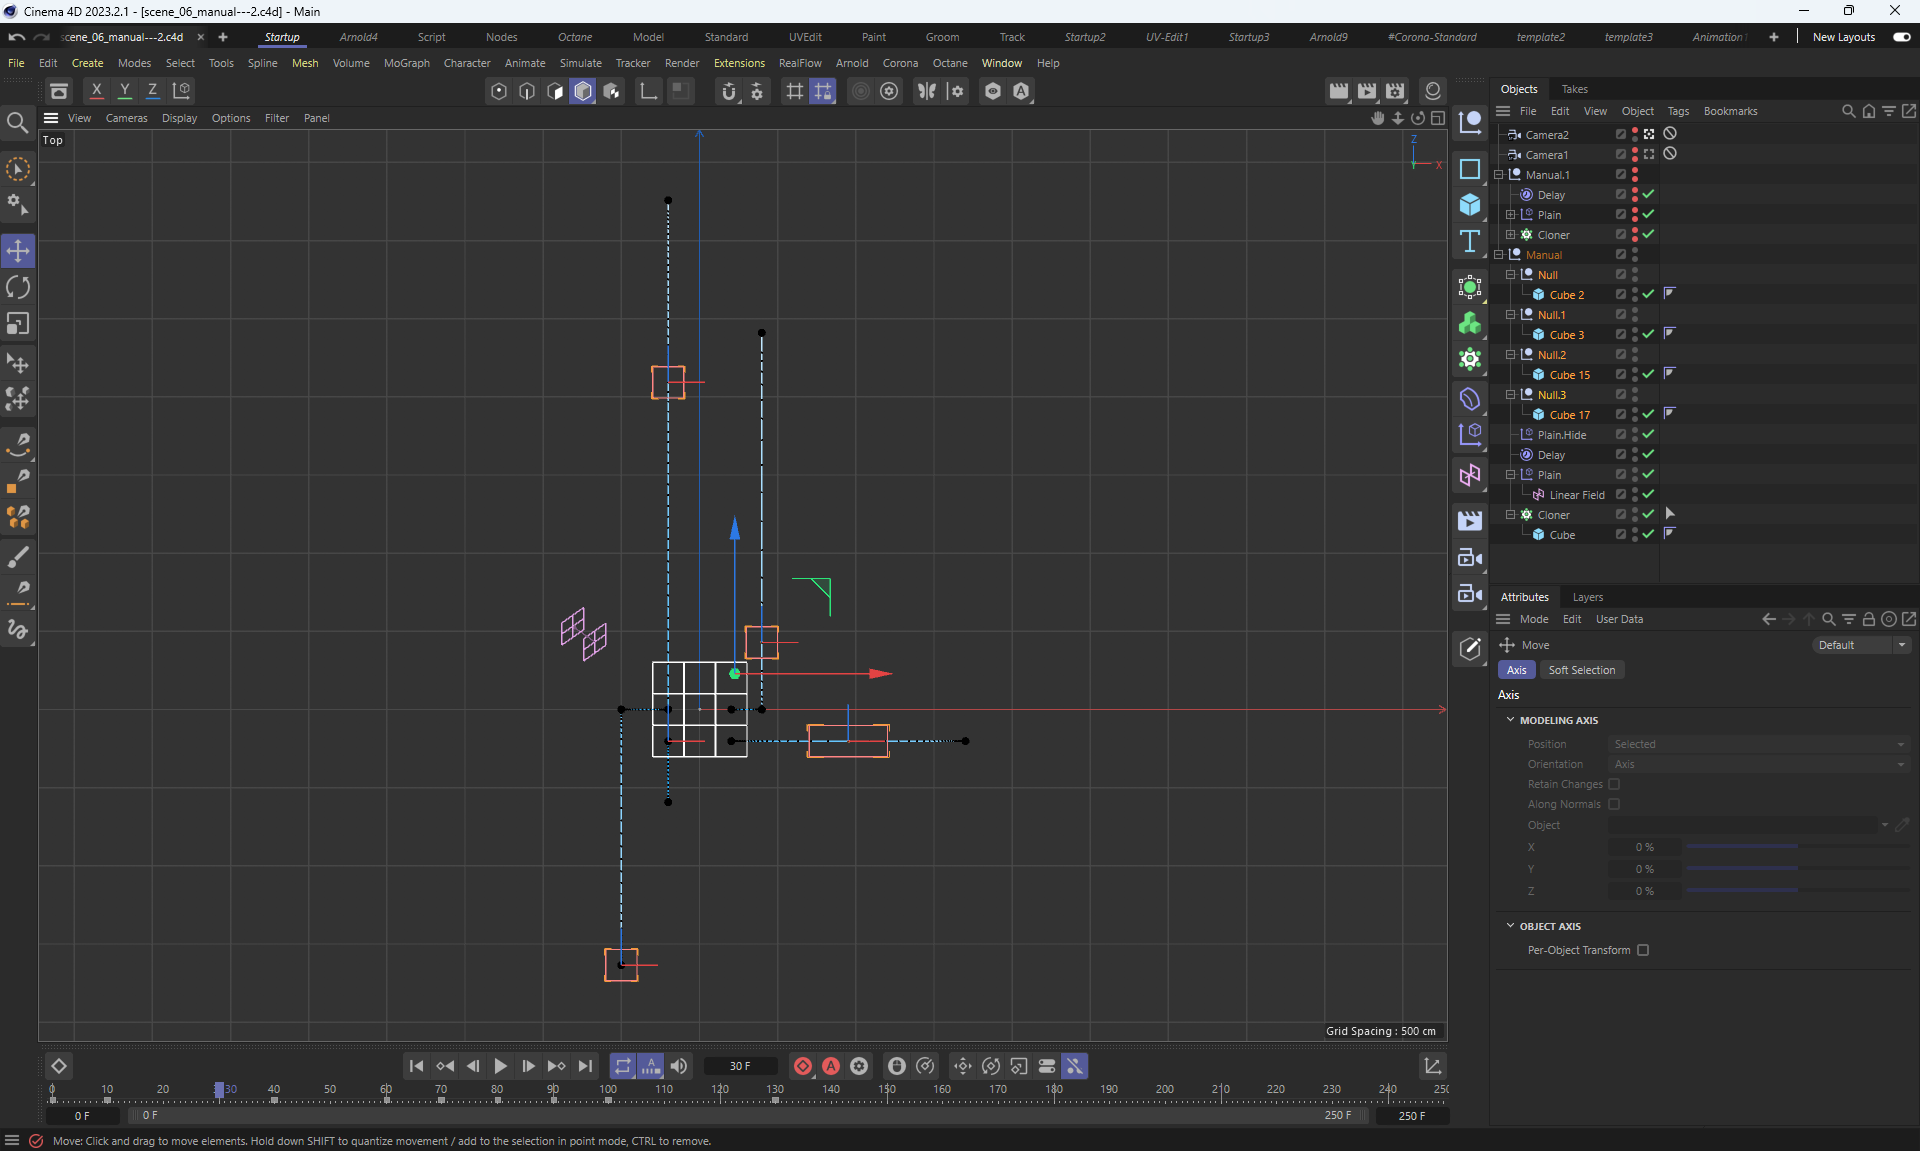Click the Record Active Objects button
Image resolution: width=1920 pixels, height=1151 pixels.
click(802, 1066)
